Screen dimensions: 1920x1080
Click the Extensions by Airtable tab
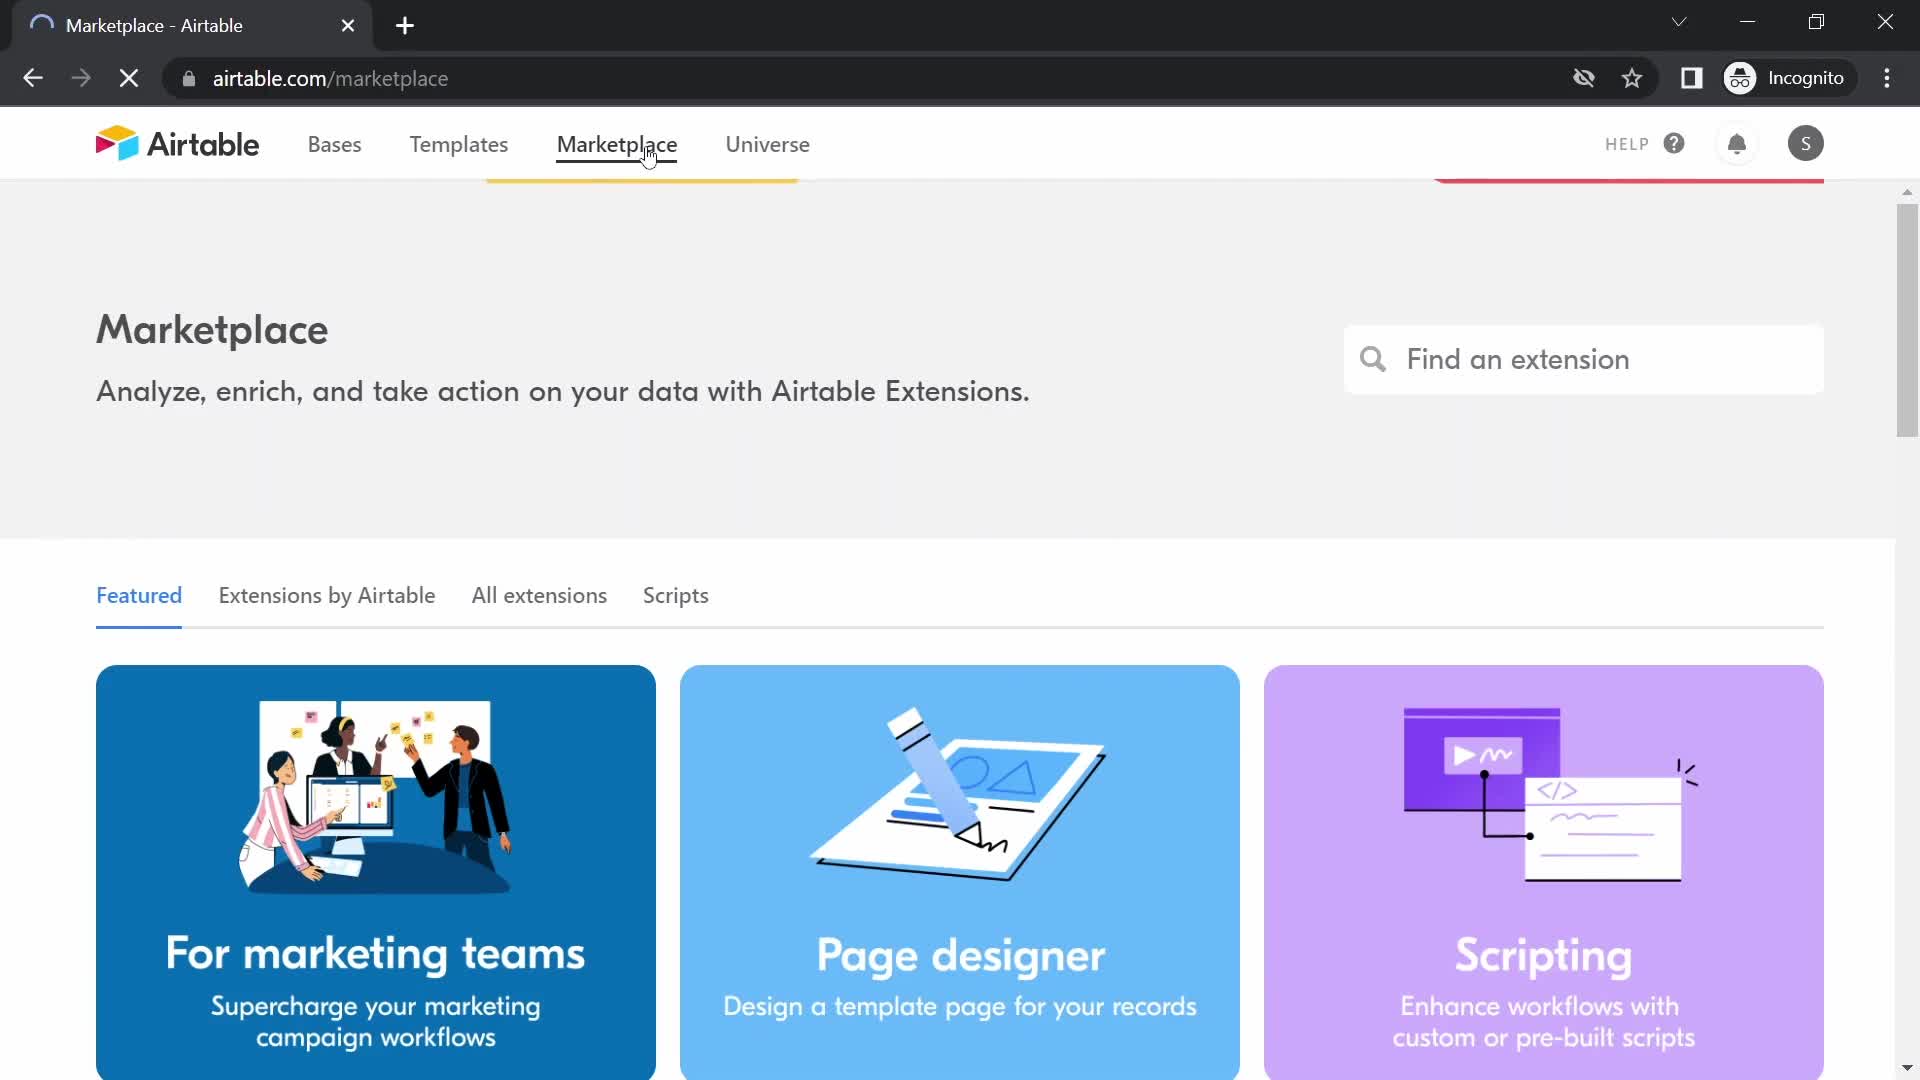(326, 595)
